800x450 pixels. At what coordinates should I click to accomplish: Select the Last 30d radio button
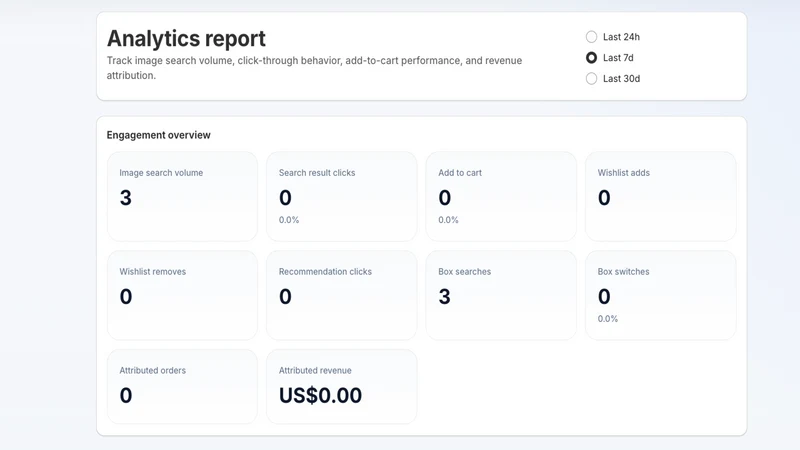(x=591, y=79)
